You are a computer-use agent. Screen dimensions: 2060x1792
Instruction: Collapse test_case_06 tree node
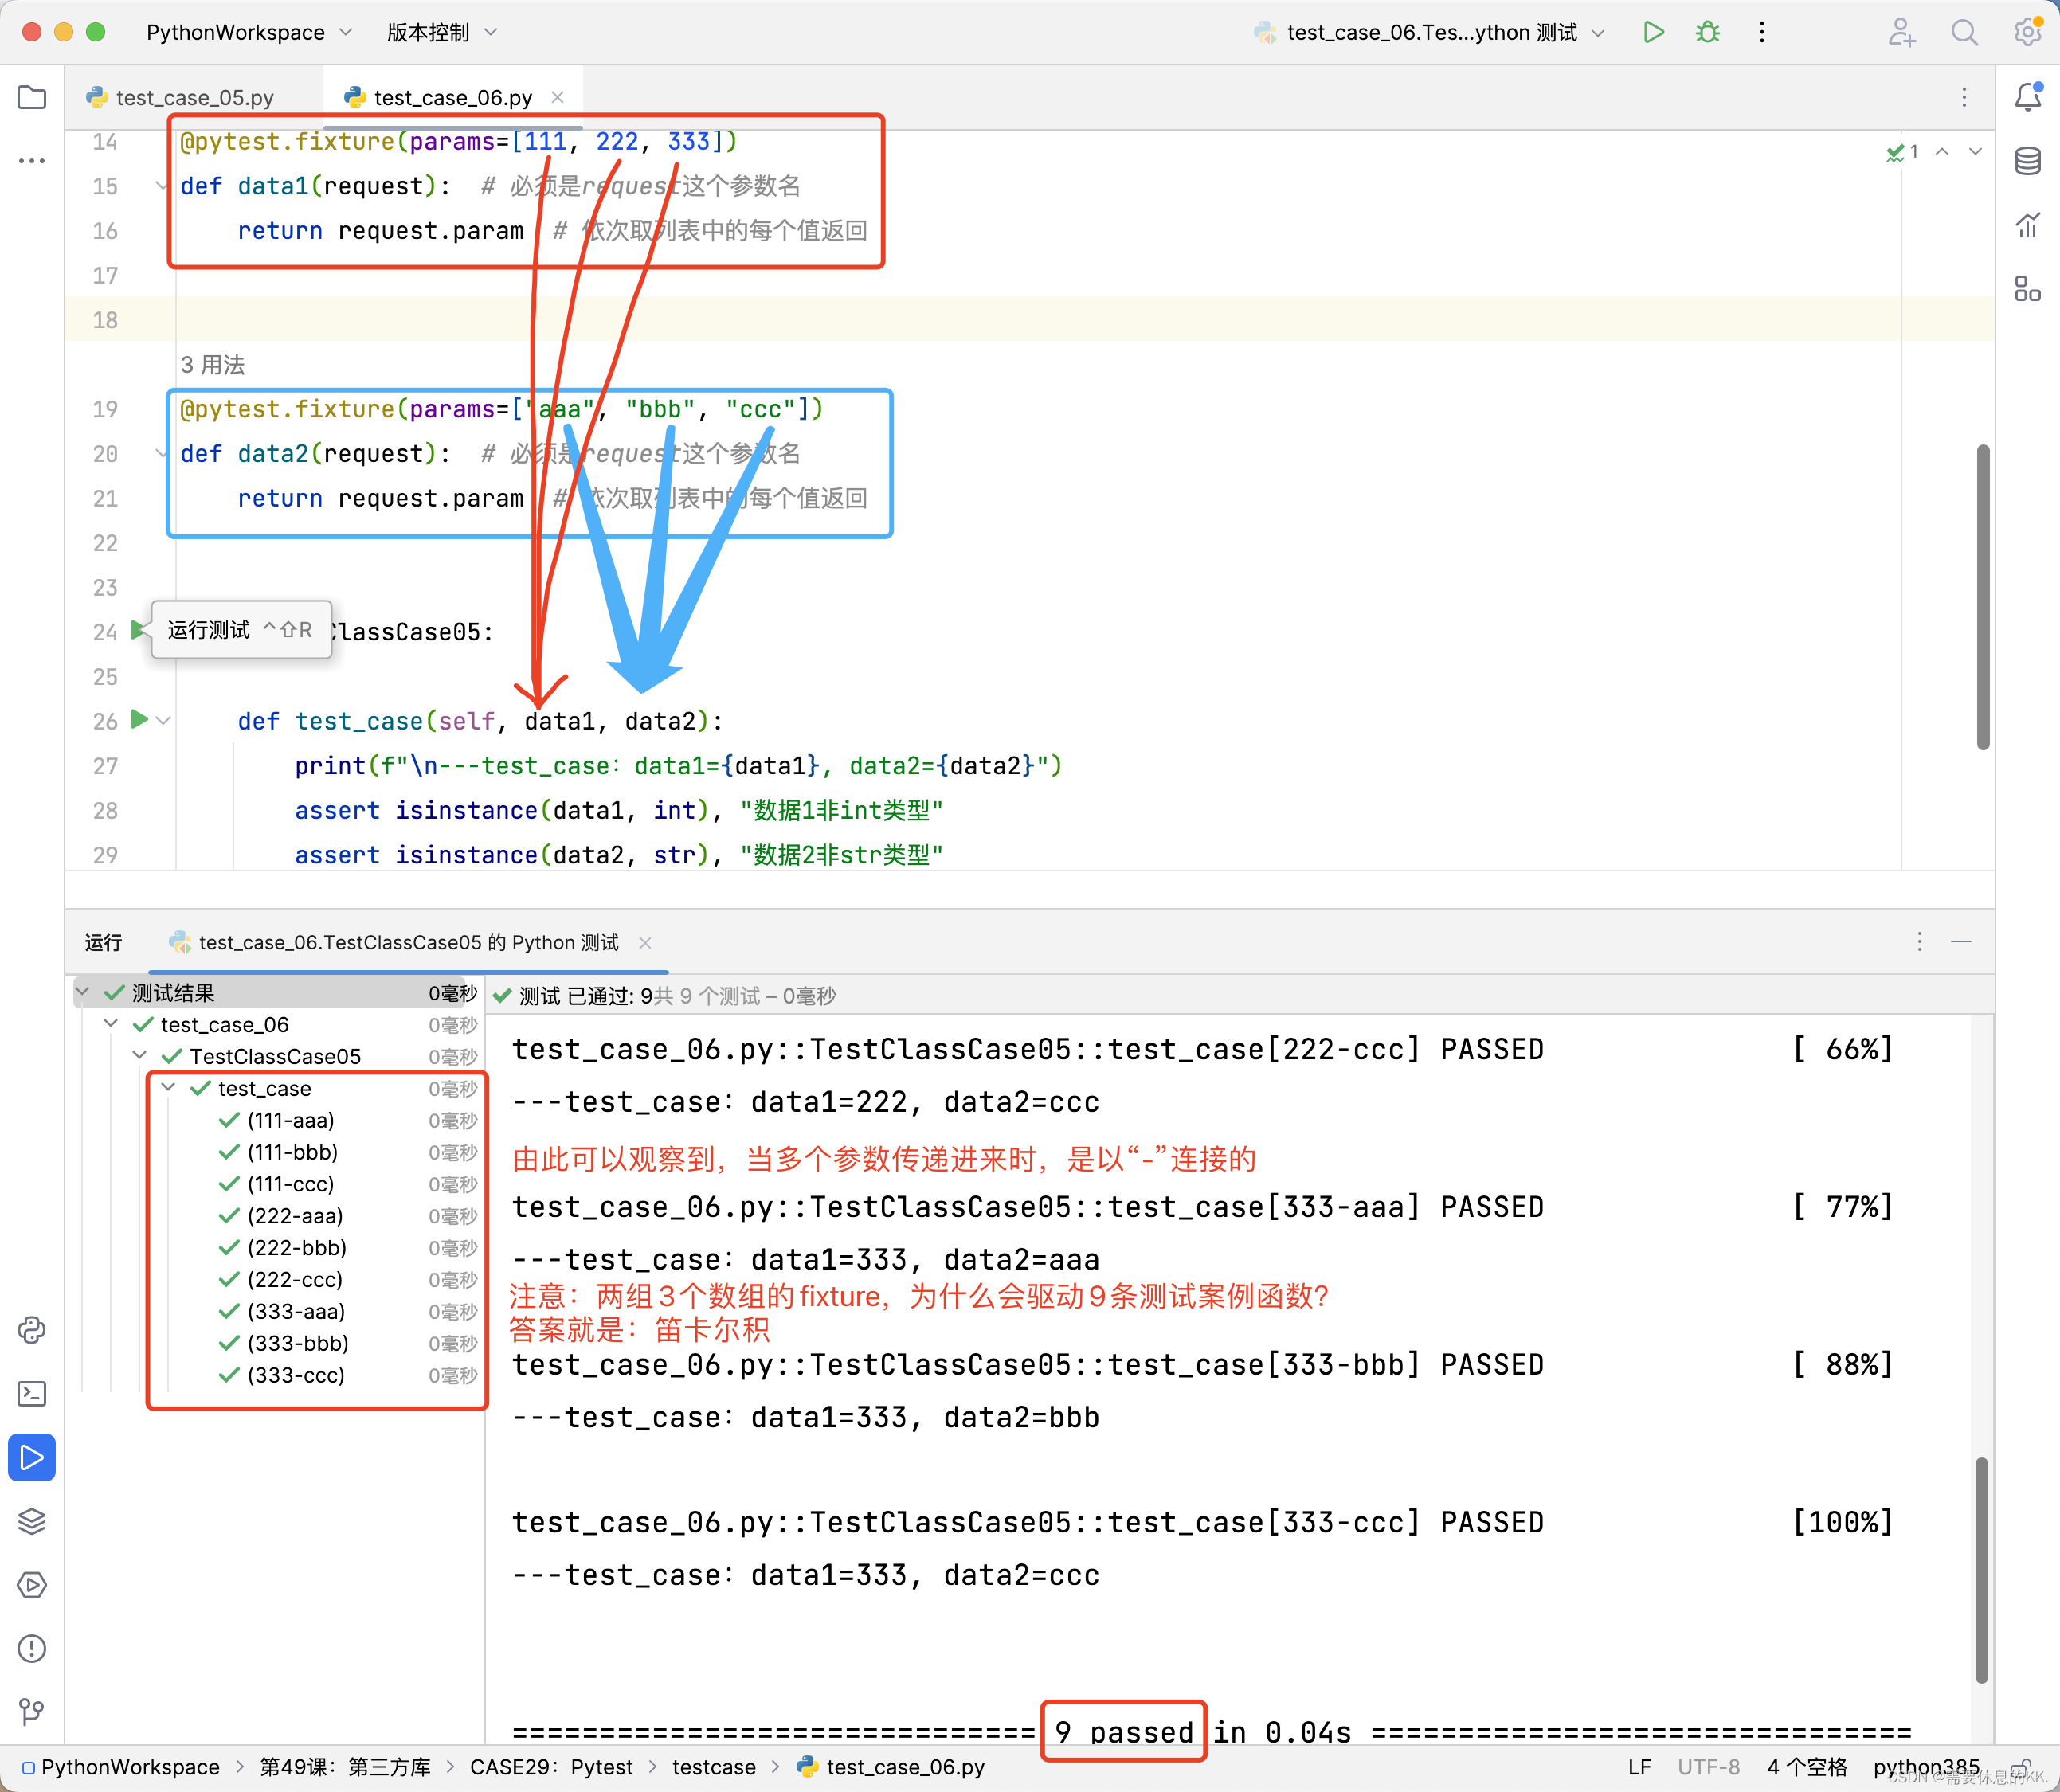[x=111, y=1024]
